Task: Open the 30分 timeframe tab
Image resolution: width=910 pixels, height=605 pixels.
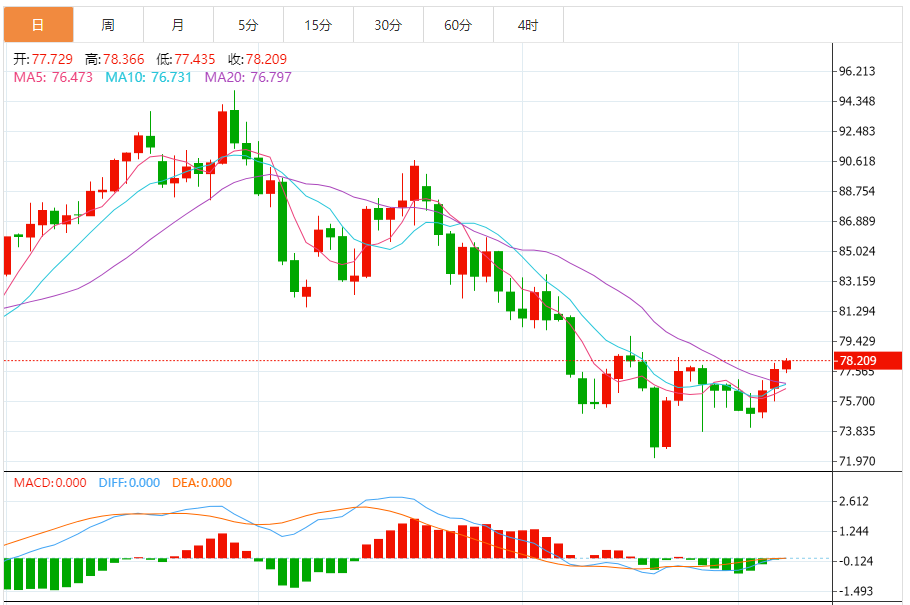Action: tap(388, 25)
